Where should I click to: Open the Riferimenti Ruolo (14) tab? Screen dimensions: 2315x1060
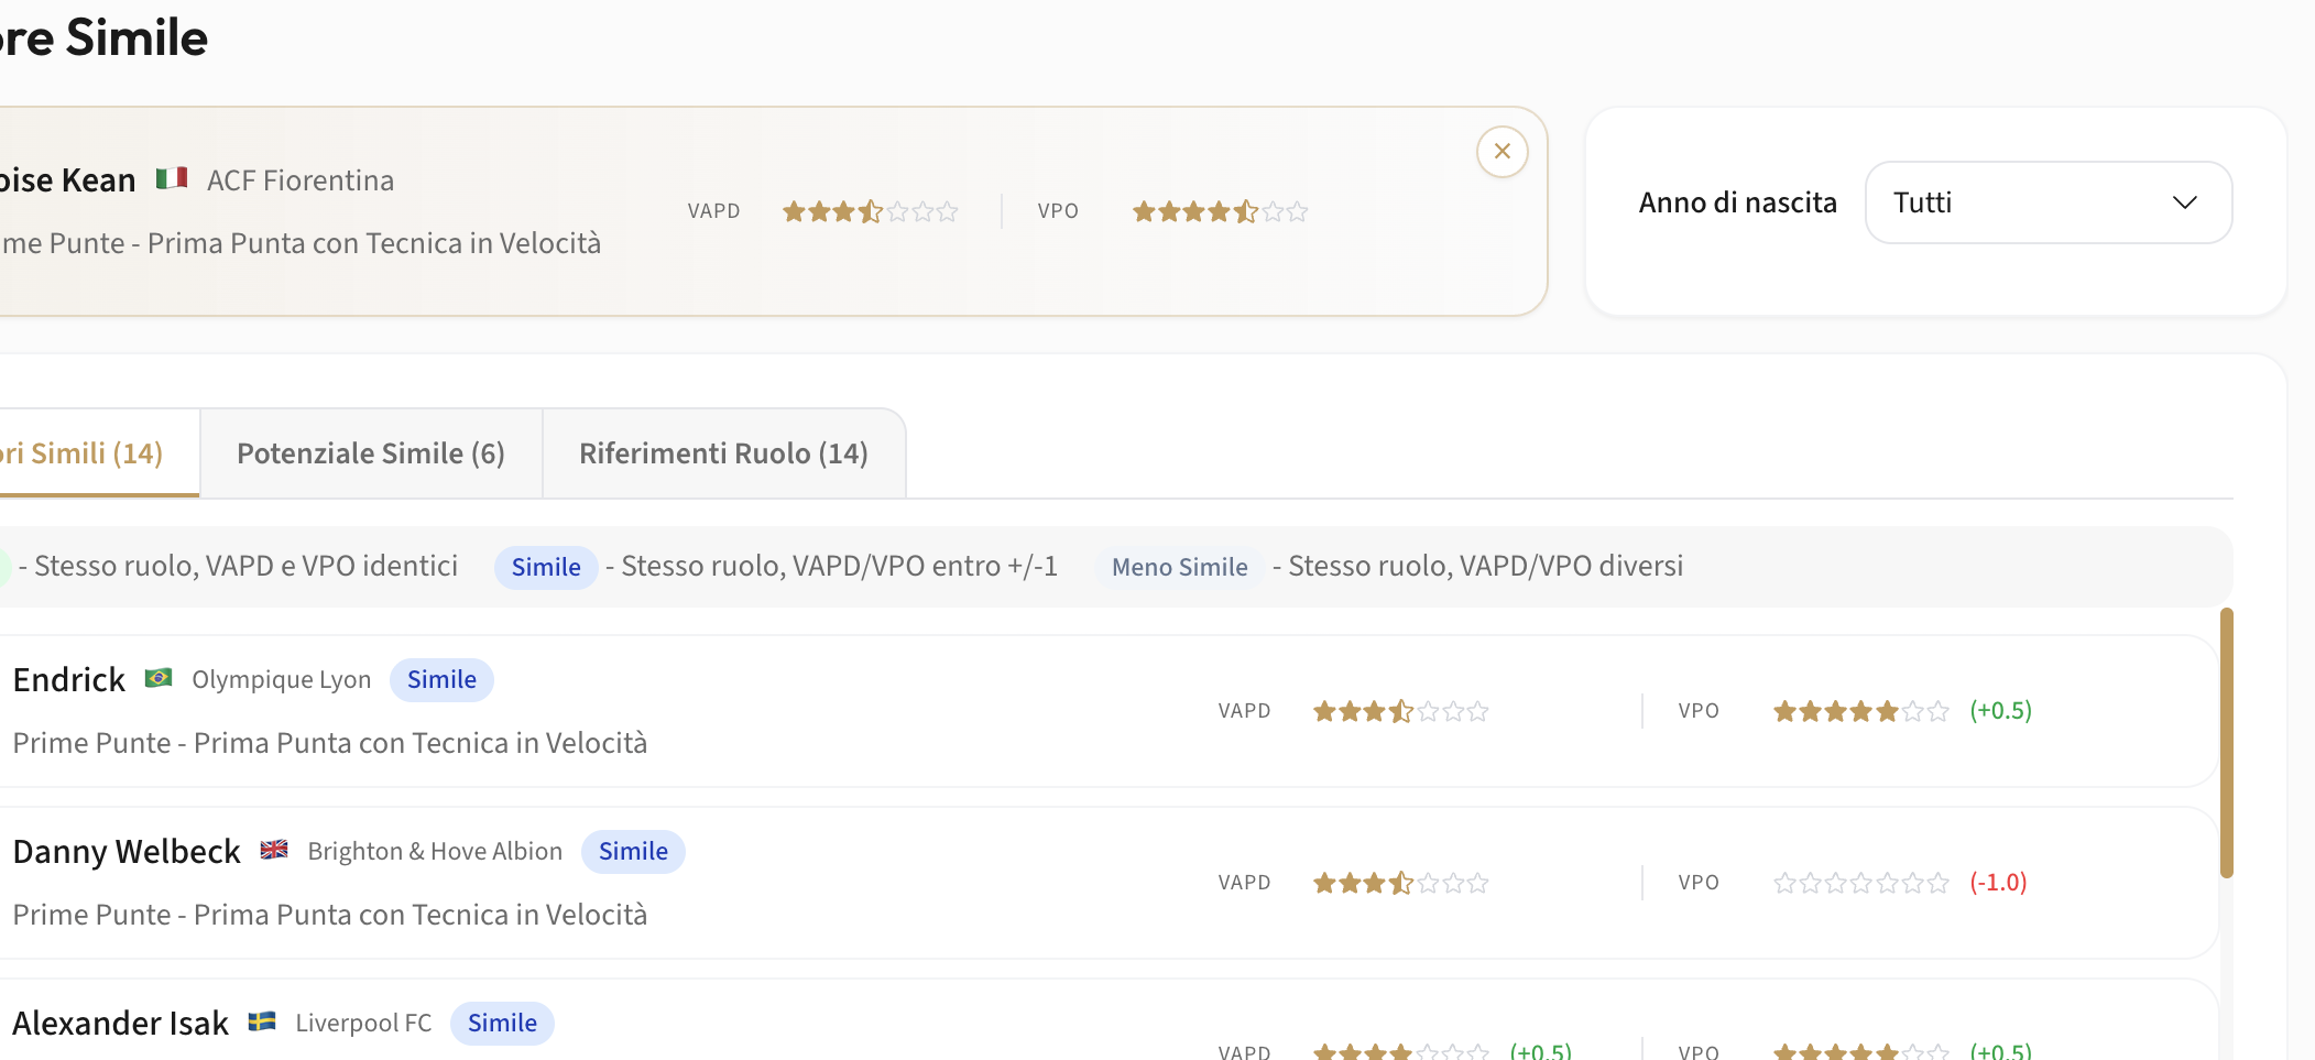tap(723, 453)
